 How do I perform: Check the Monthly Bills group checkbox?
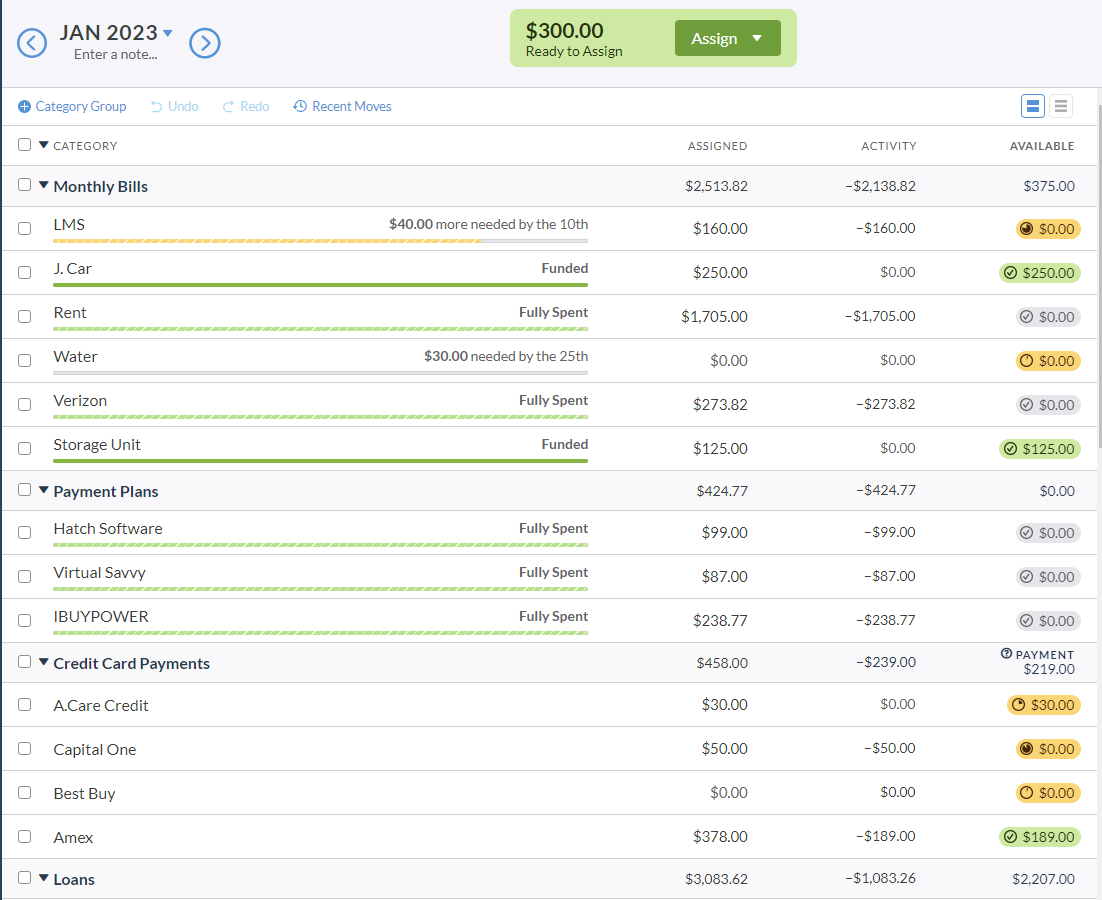click(24, 185)
